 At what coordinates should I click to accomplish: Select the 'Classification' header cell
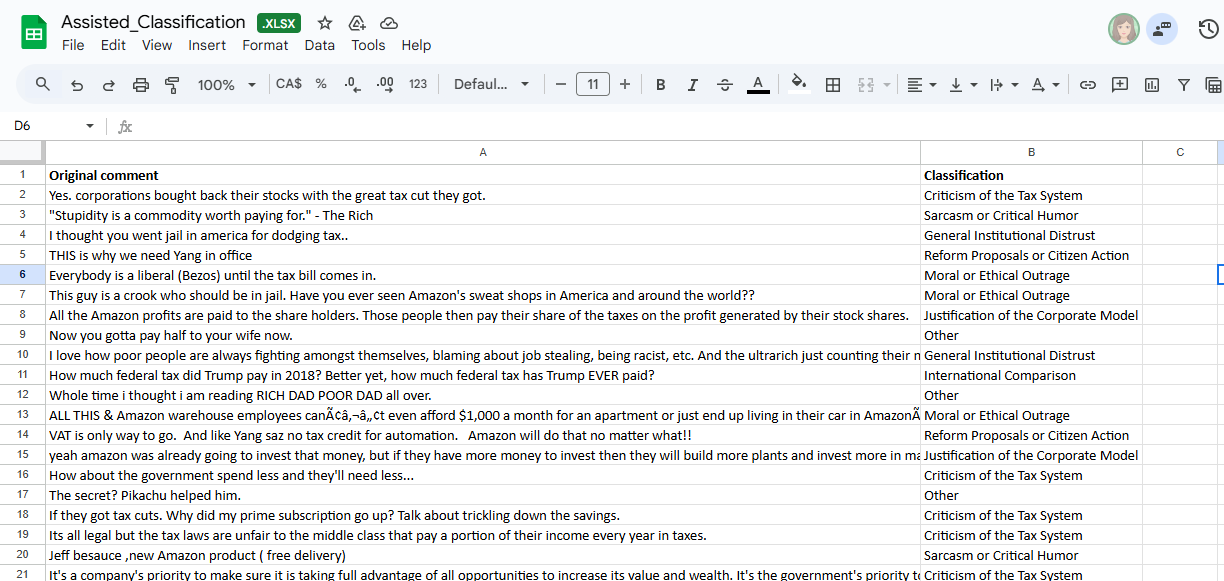pyautogui.click(x=1031, y=175)
